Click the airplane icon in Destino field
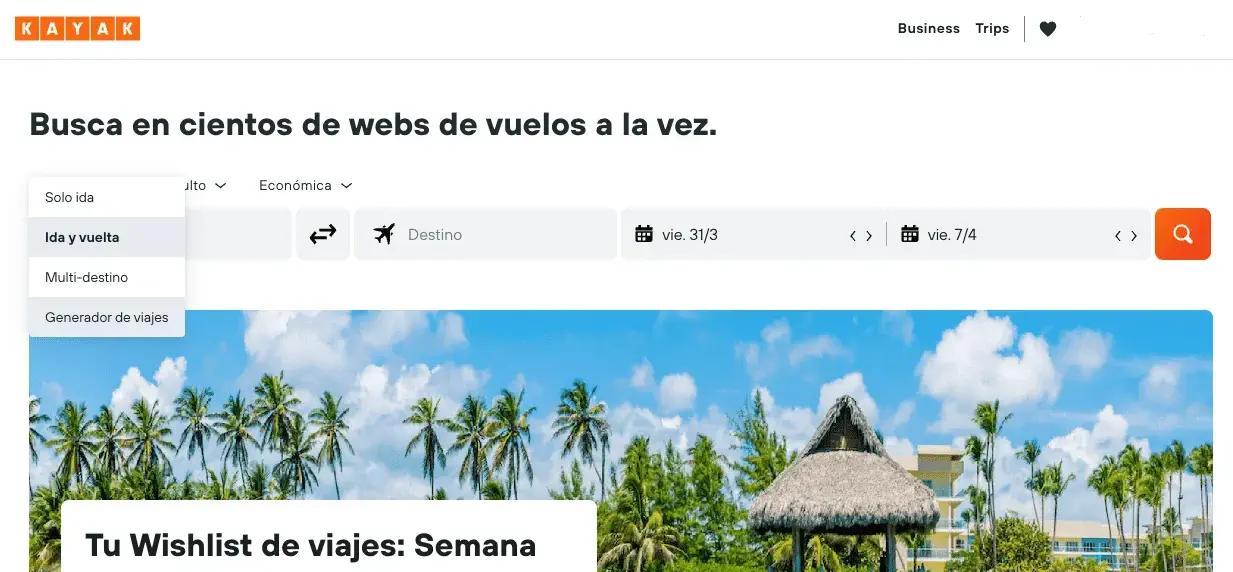The height and width of the screenshot is (572, 1233). pyautogui.click(x=384, y=234)
